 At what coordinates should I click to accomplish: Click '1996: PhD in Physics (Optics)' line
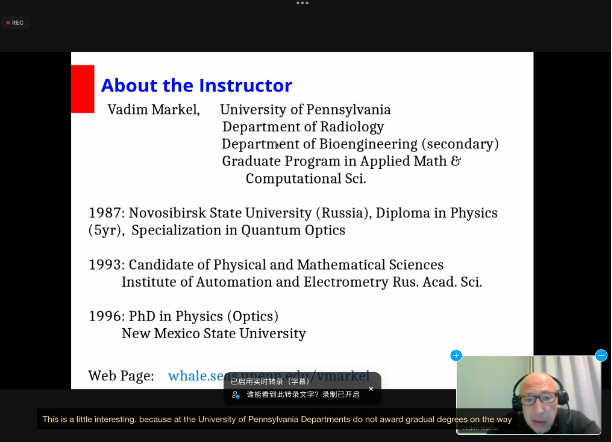point(183,316)
